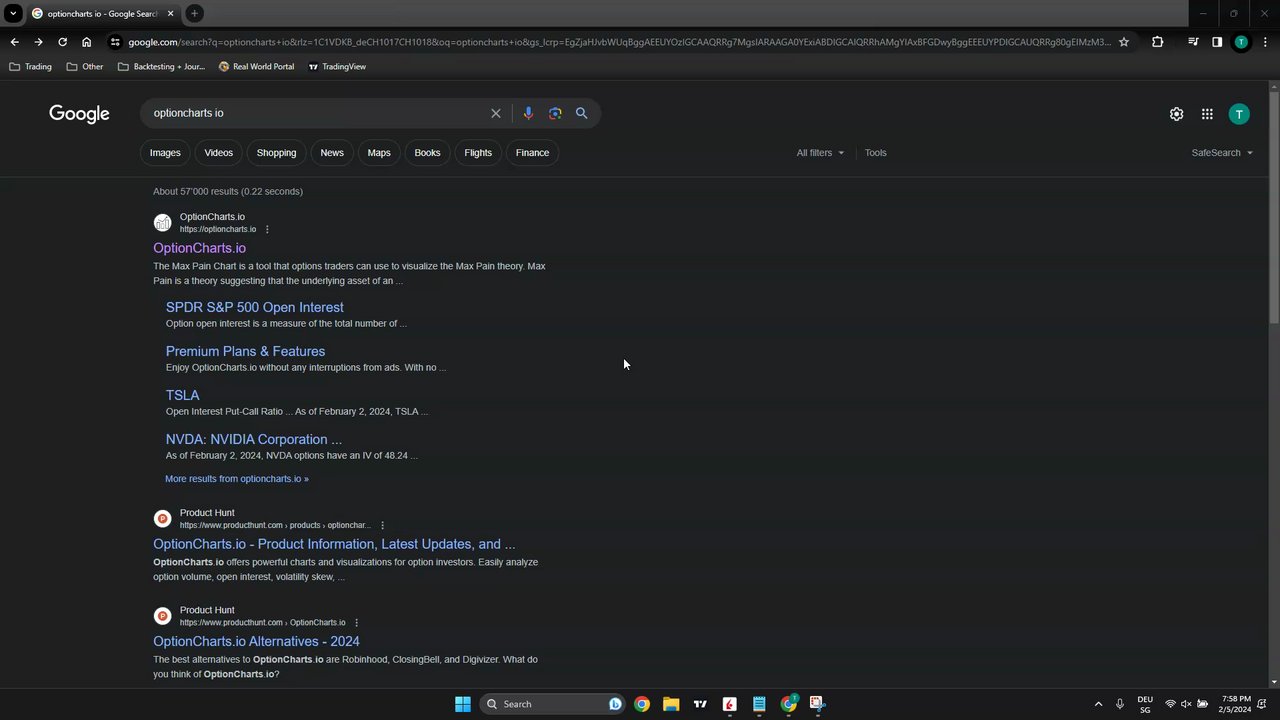
Task: Go back to previous page
Action: [14, 42]
